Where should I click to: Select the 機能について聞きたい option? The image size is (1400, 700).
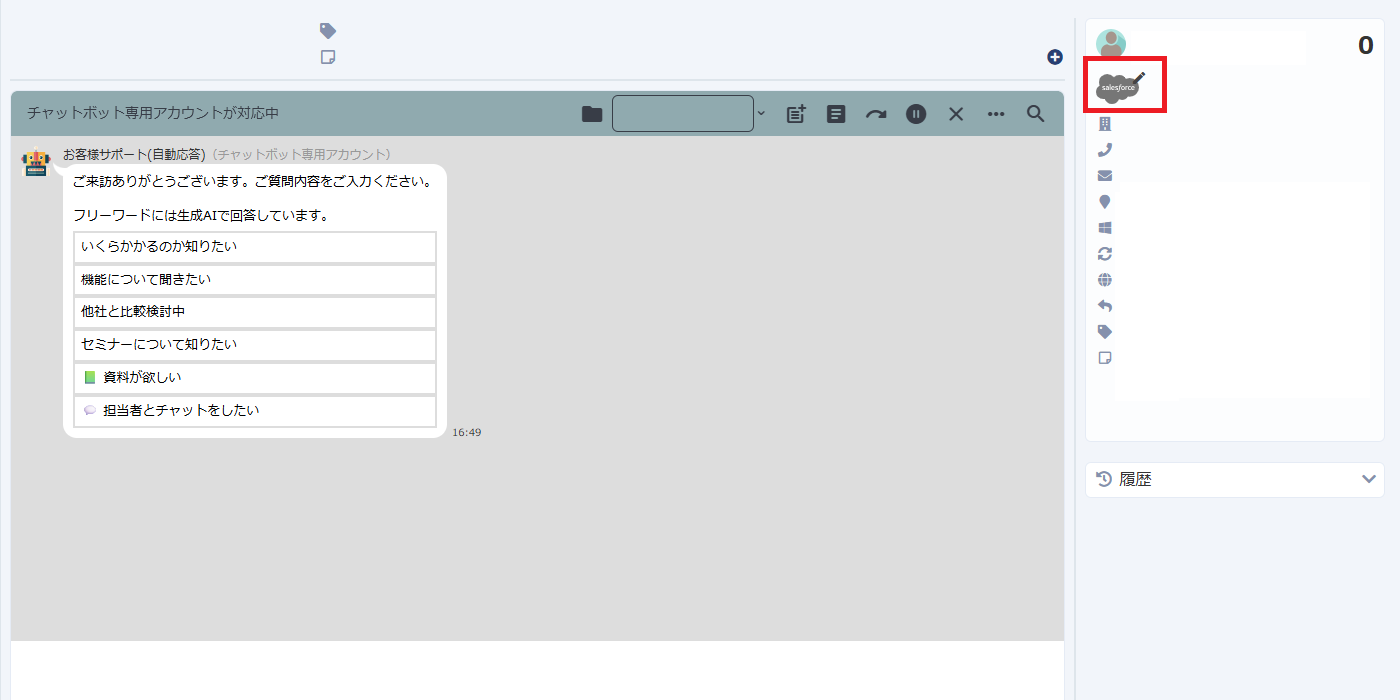[255, 279]
